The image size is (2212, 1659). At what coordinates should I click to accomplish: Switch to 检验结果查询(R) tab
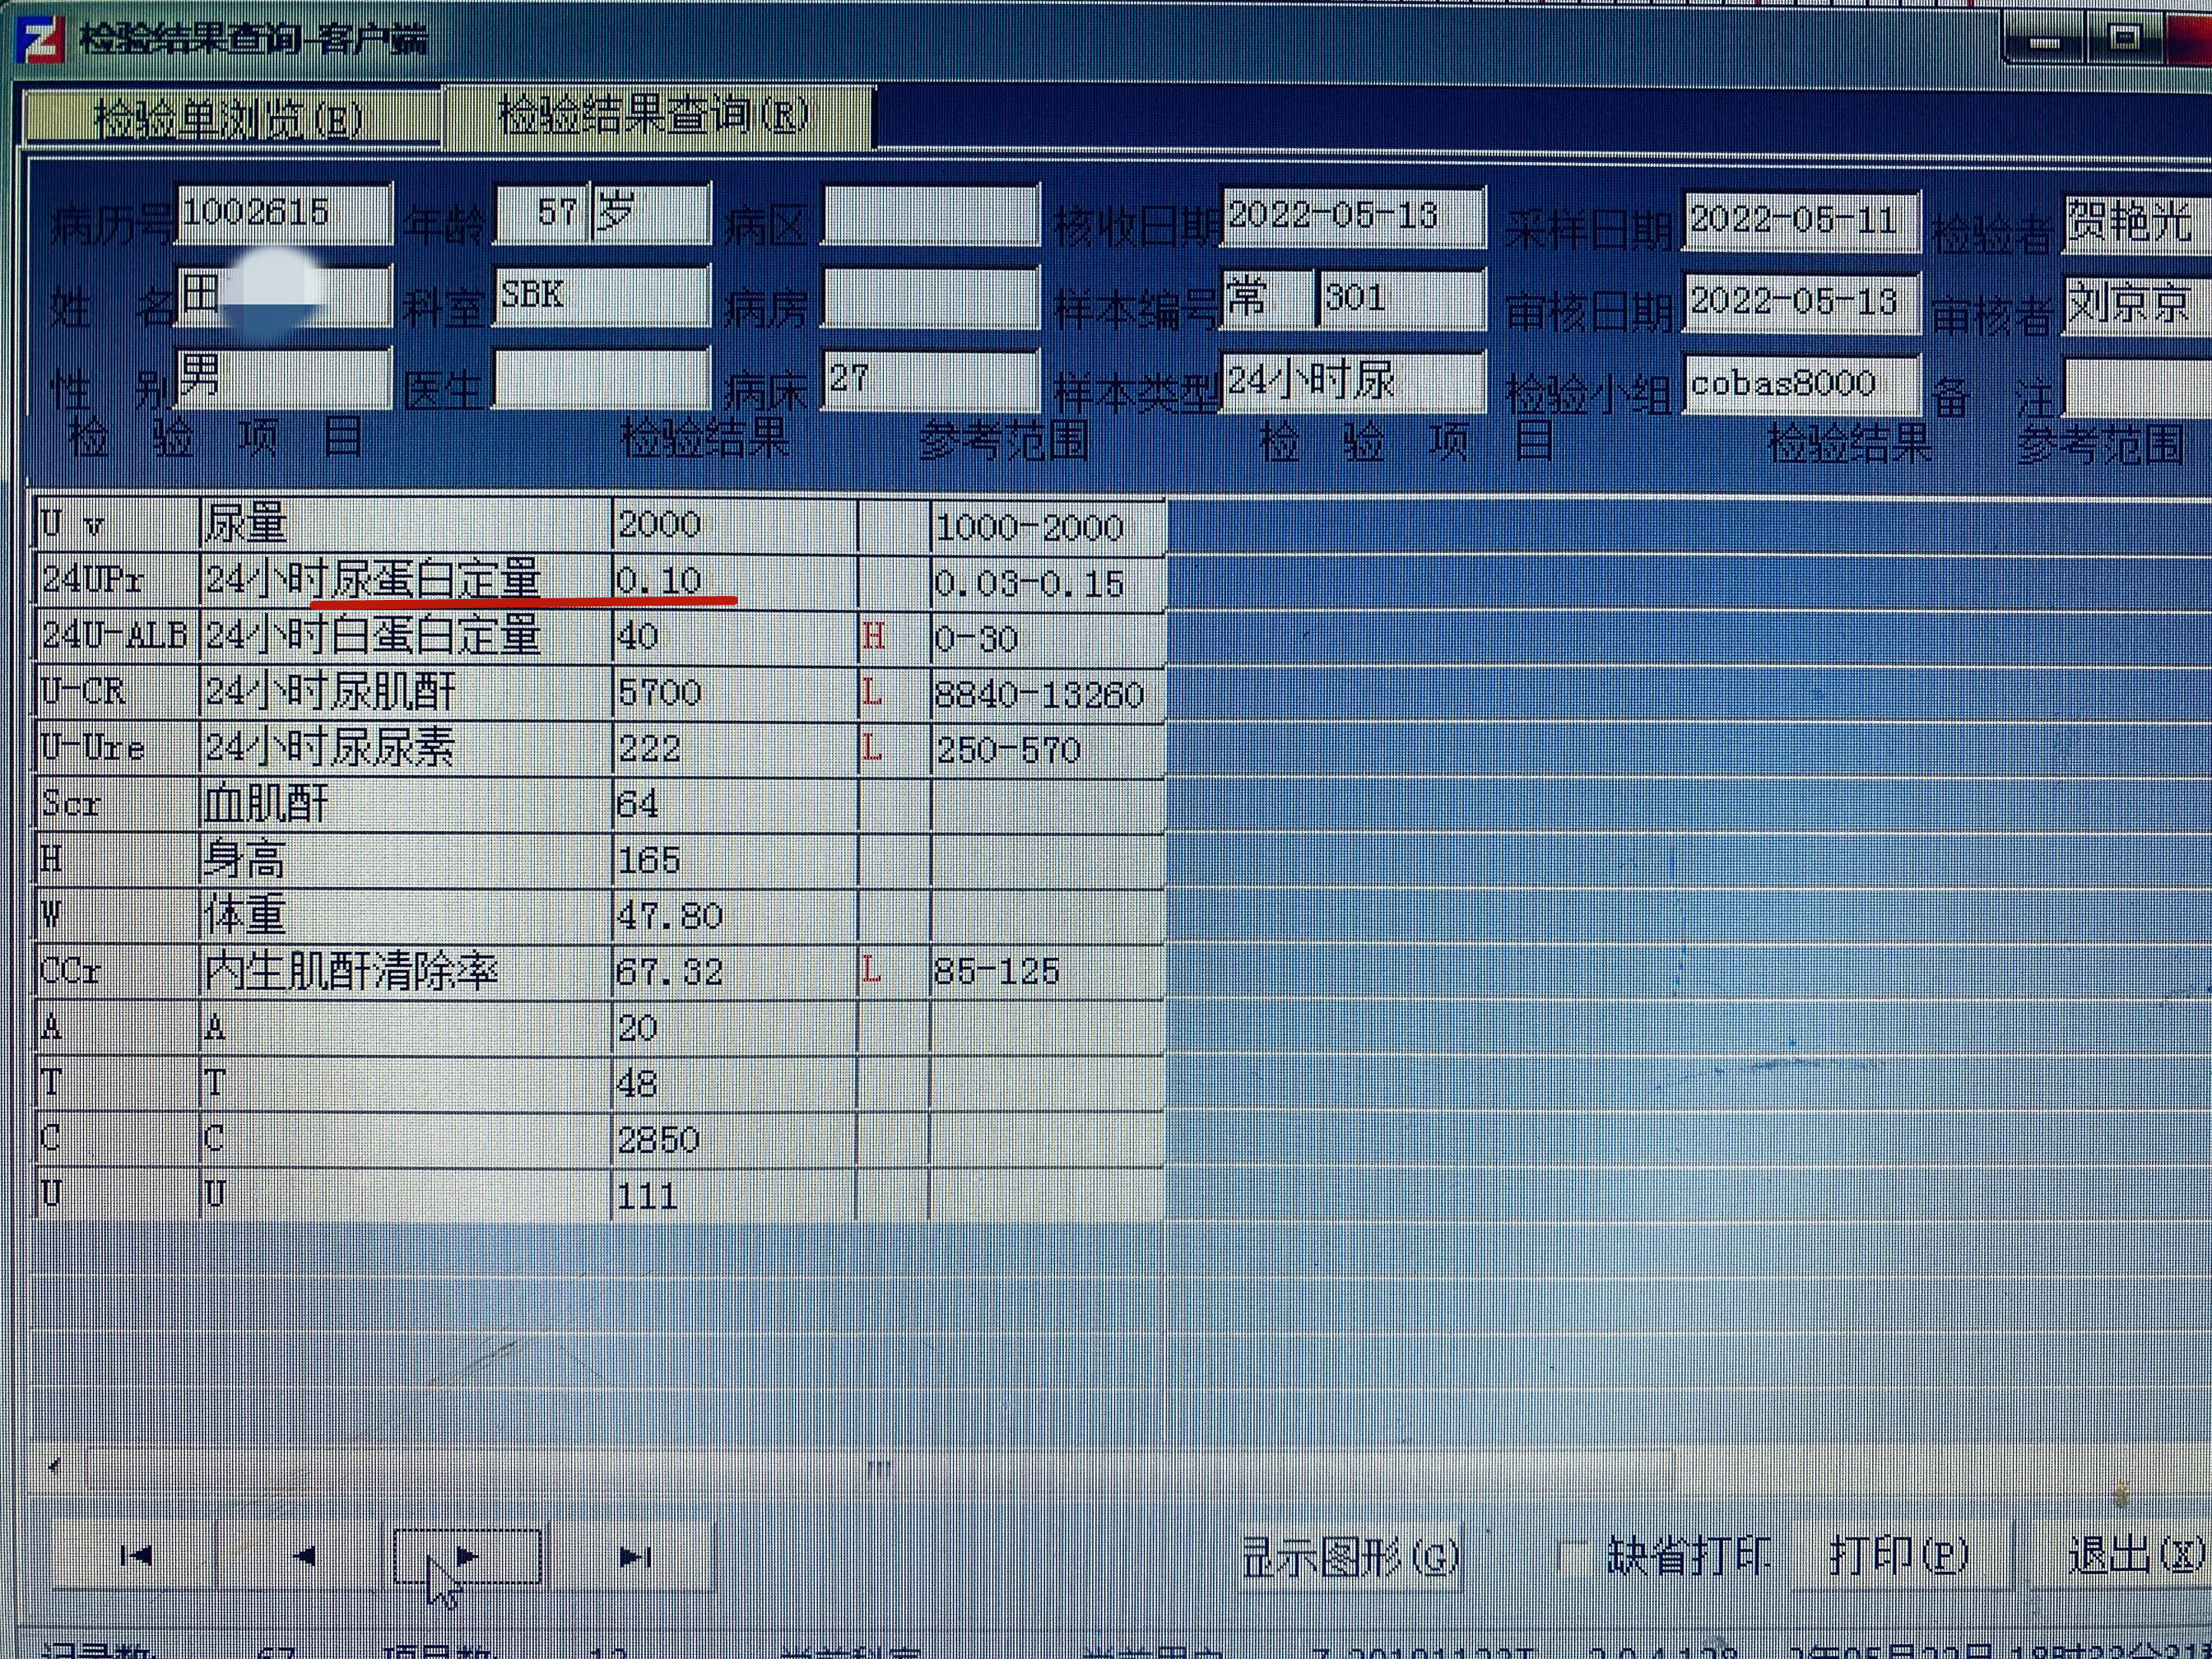point(655,115)
